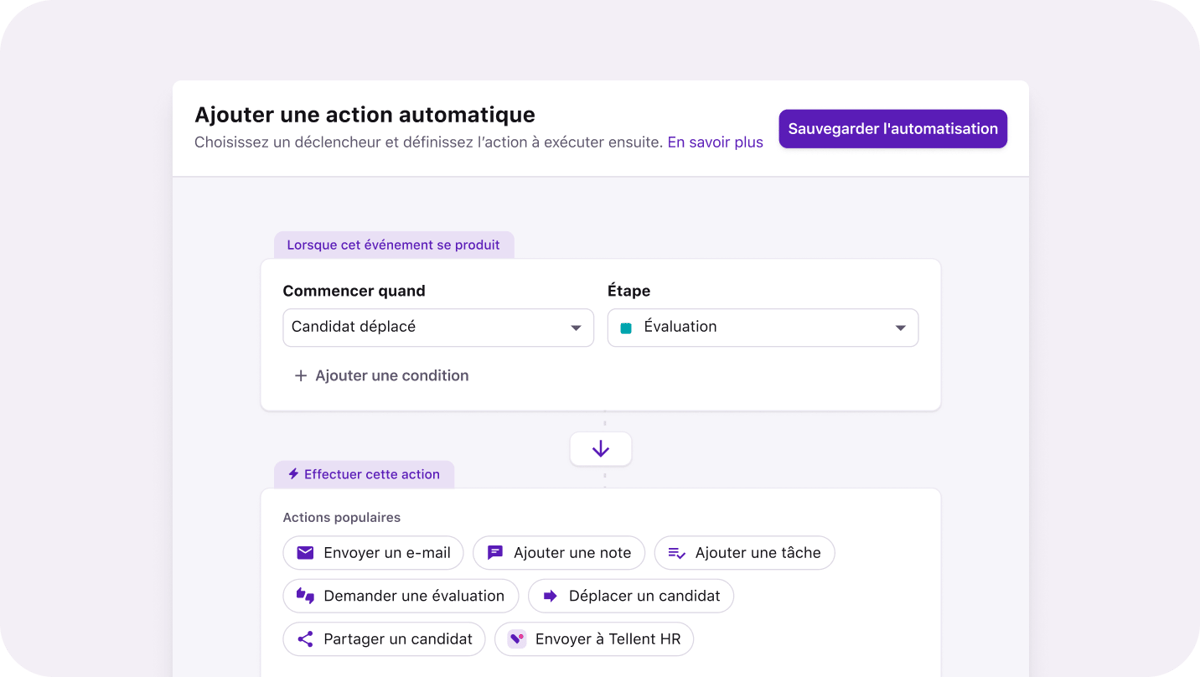Click the share icon on Partager un candidat

point(305,638)
